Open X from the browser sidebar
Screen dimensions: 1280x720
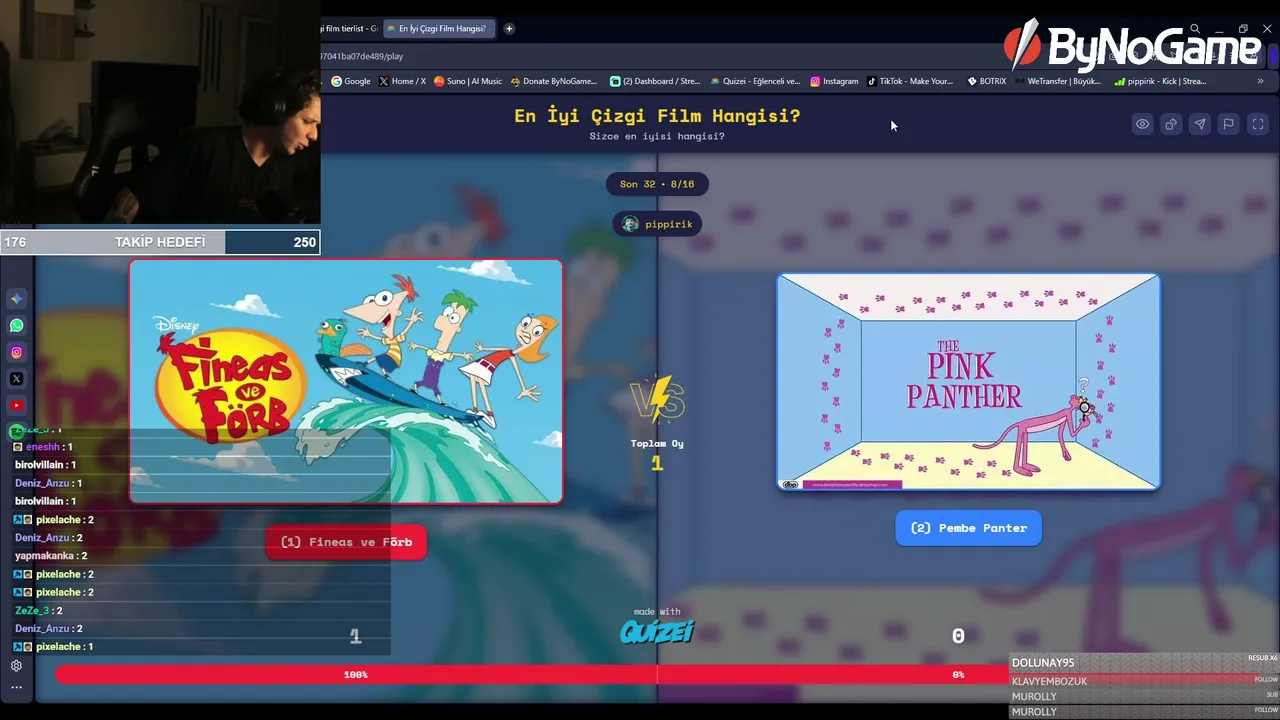pos(17,379)
